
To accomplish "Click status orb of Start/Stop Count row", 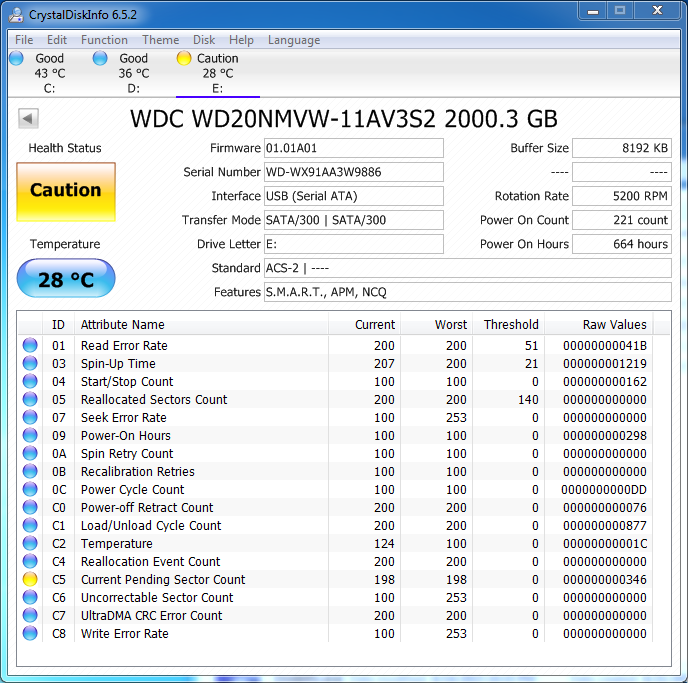I will coord(30,381).
